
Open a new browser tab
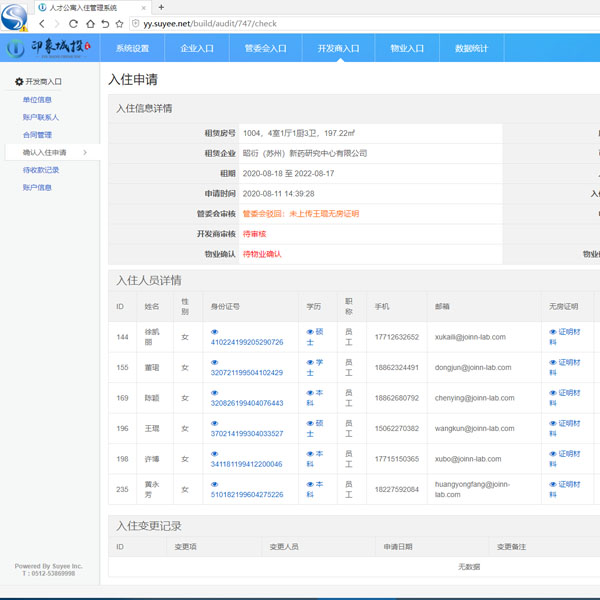(162, 7)
